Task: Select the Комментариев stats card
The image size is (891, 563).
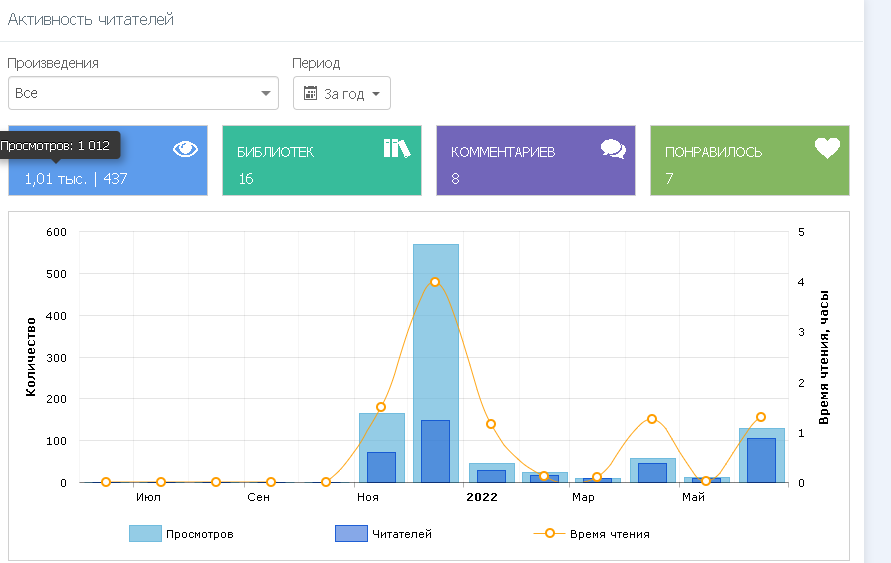Action: pos(535,160)
